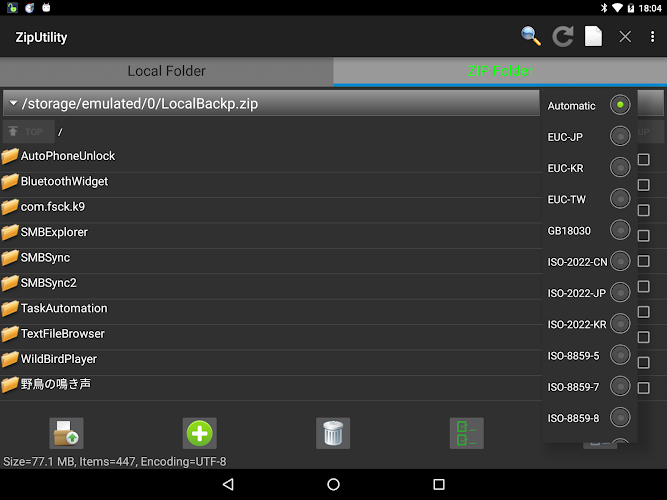This screenshot has height=500, width=667.
Task: Check the TextFileBrowser row checkbox
Action: [x=644, y=337]
